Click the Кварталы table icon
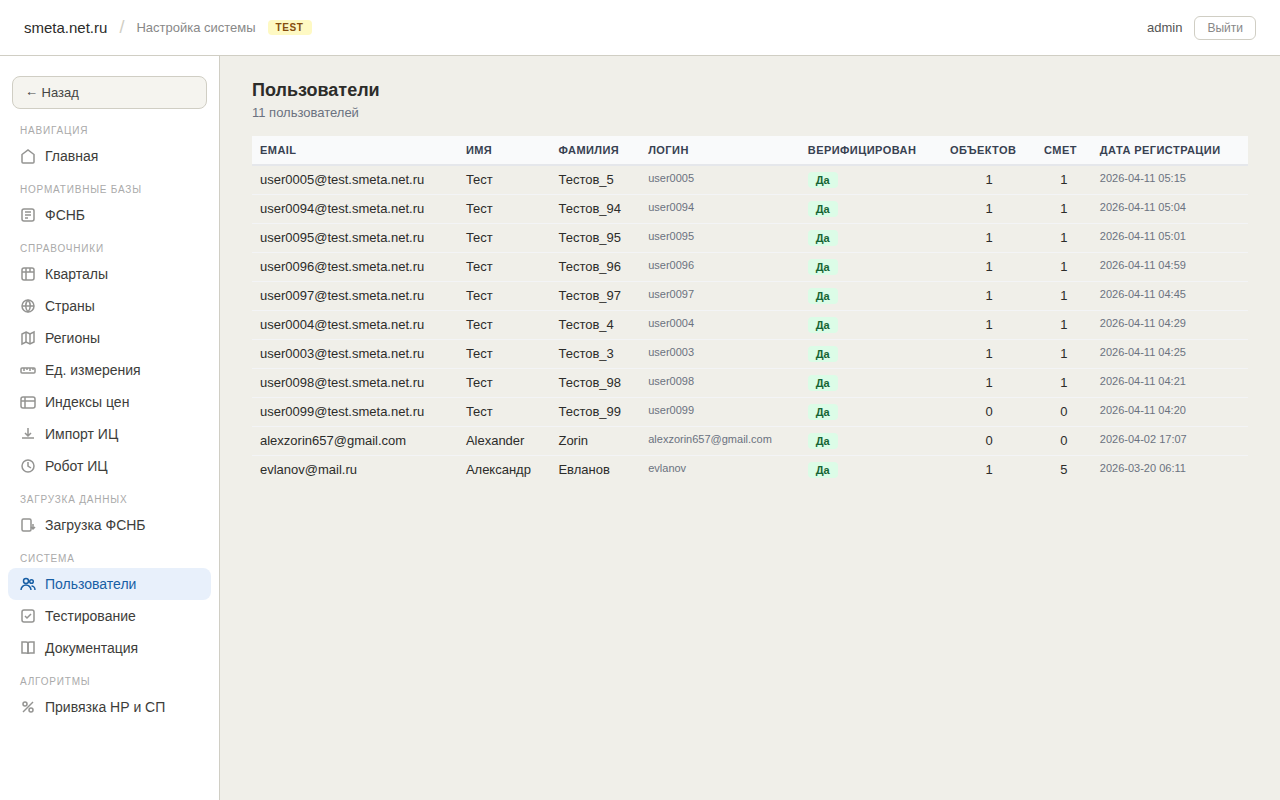1280x800 pixels. [x=28, y=274]
